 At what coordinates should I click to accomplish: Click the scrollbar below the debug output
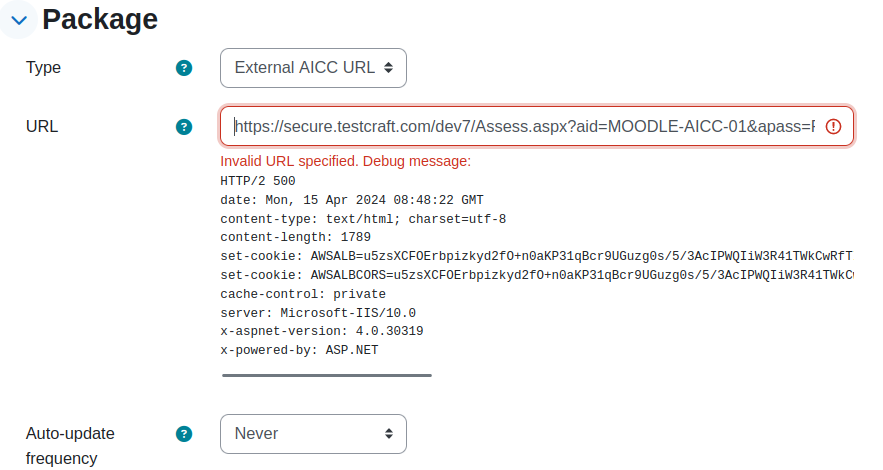coord(327,375)
